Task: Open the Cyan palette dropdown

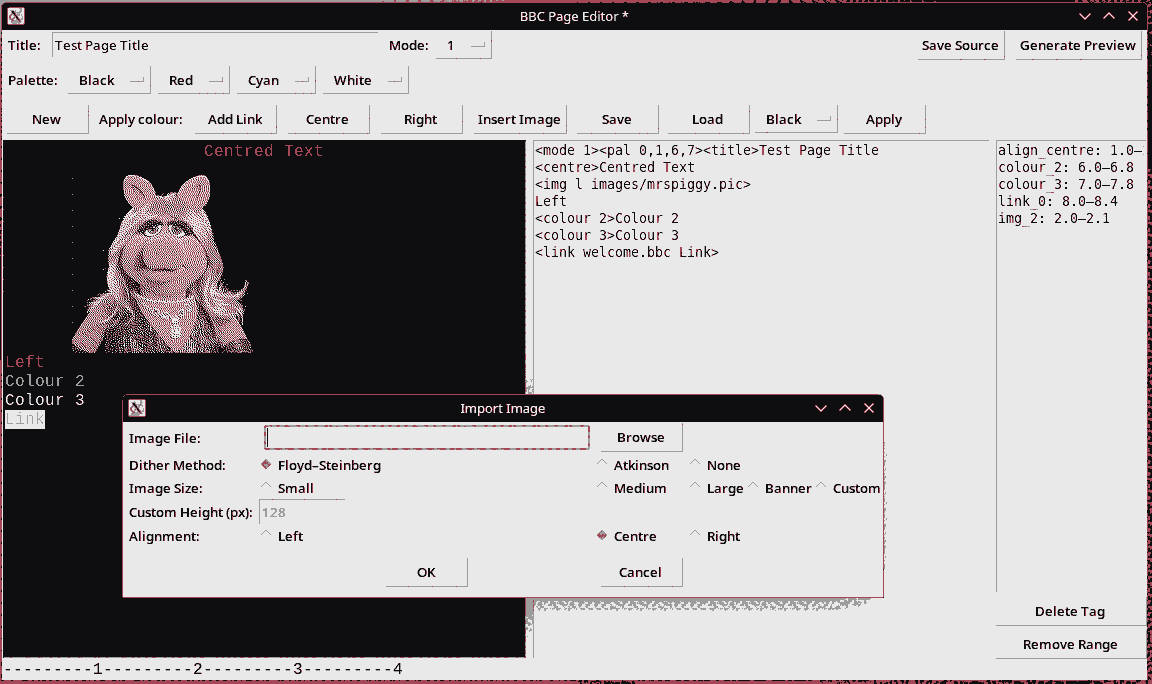Action: [x=275, y=80]
